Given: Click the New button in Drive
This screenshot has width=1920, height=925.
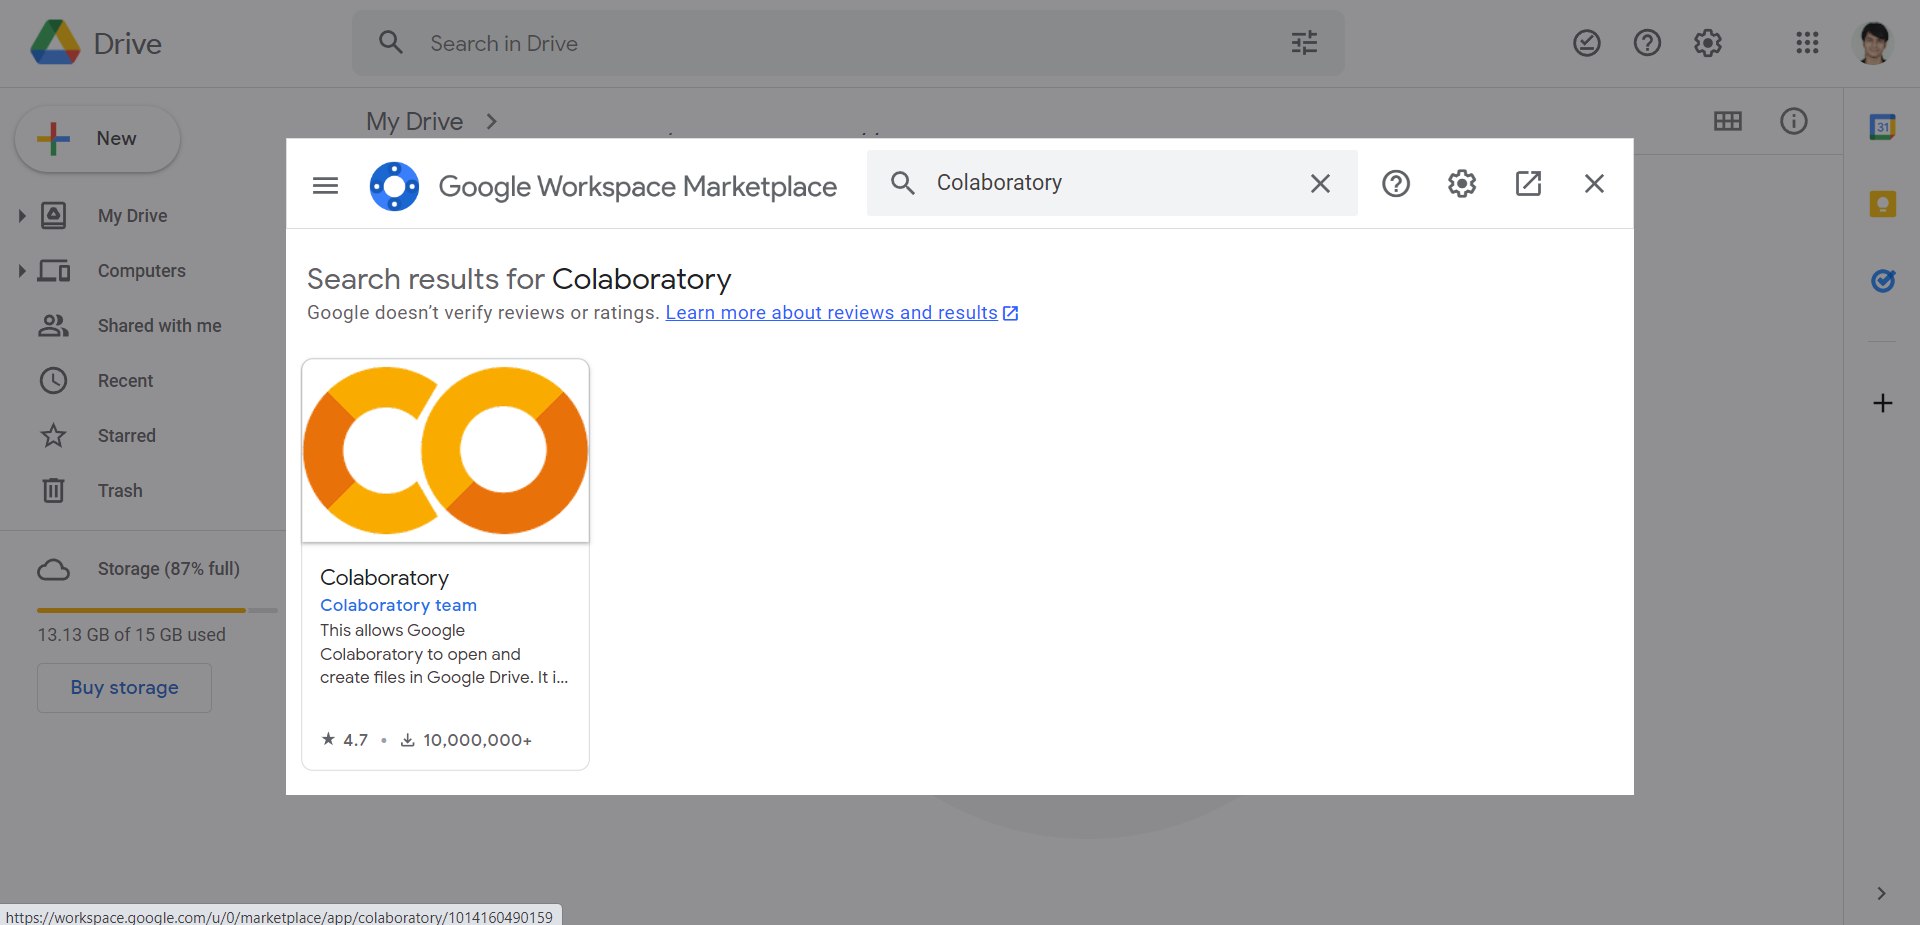Looking at the screenshot, I should (x=97, y=139).
